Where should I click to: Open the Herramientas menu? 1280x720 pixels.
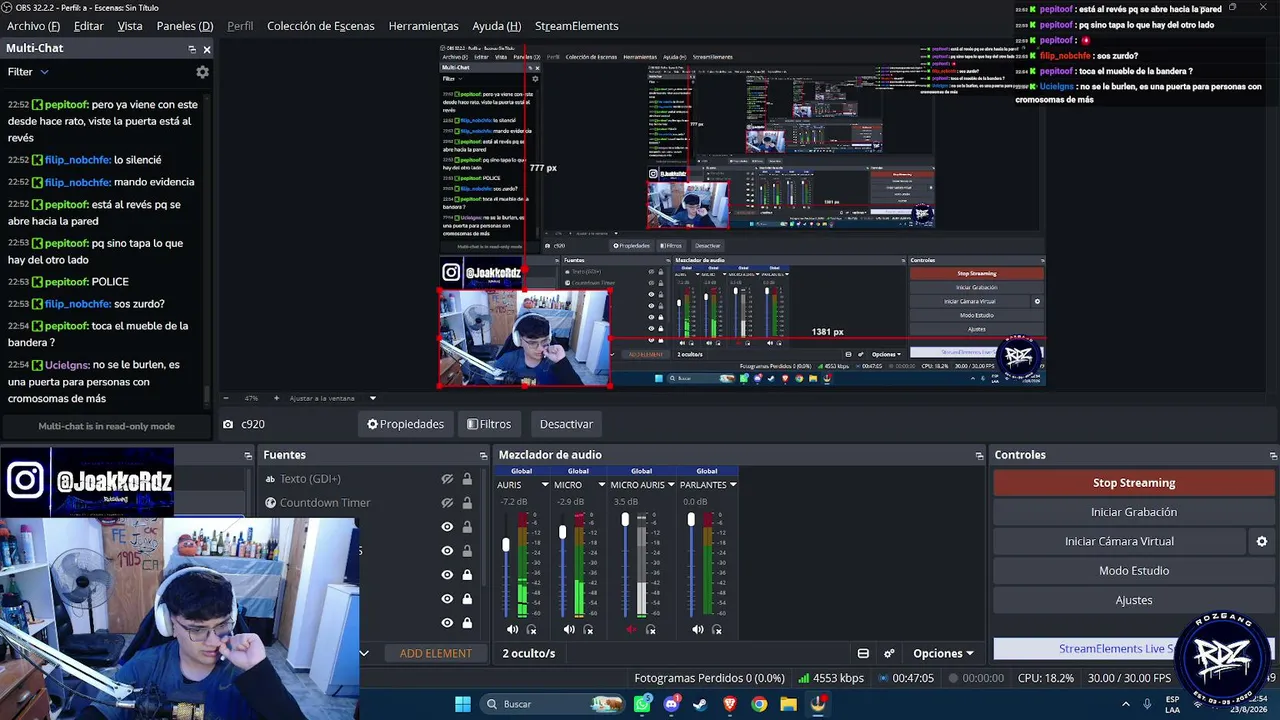click(x=423, y=26)
